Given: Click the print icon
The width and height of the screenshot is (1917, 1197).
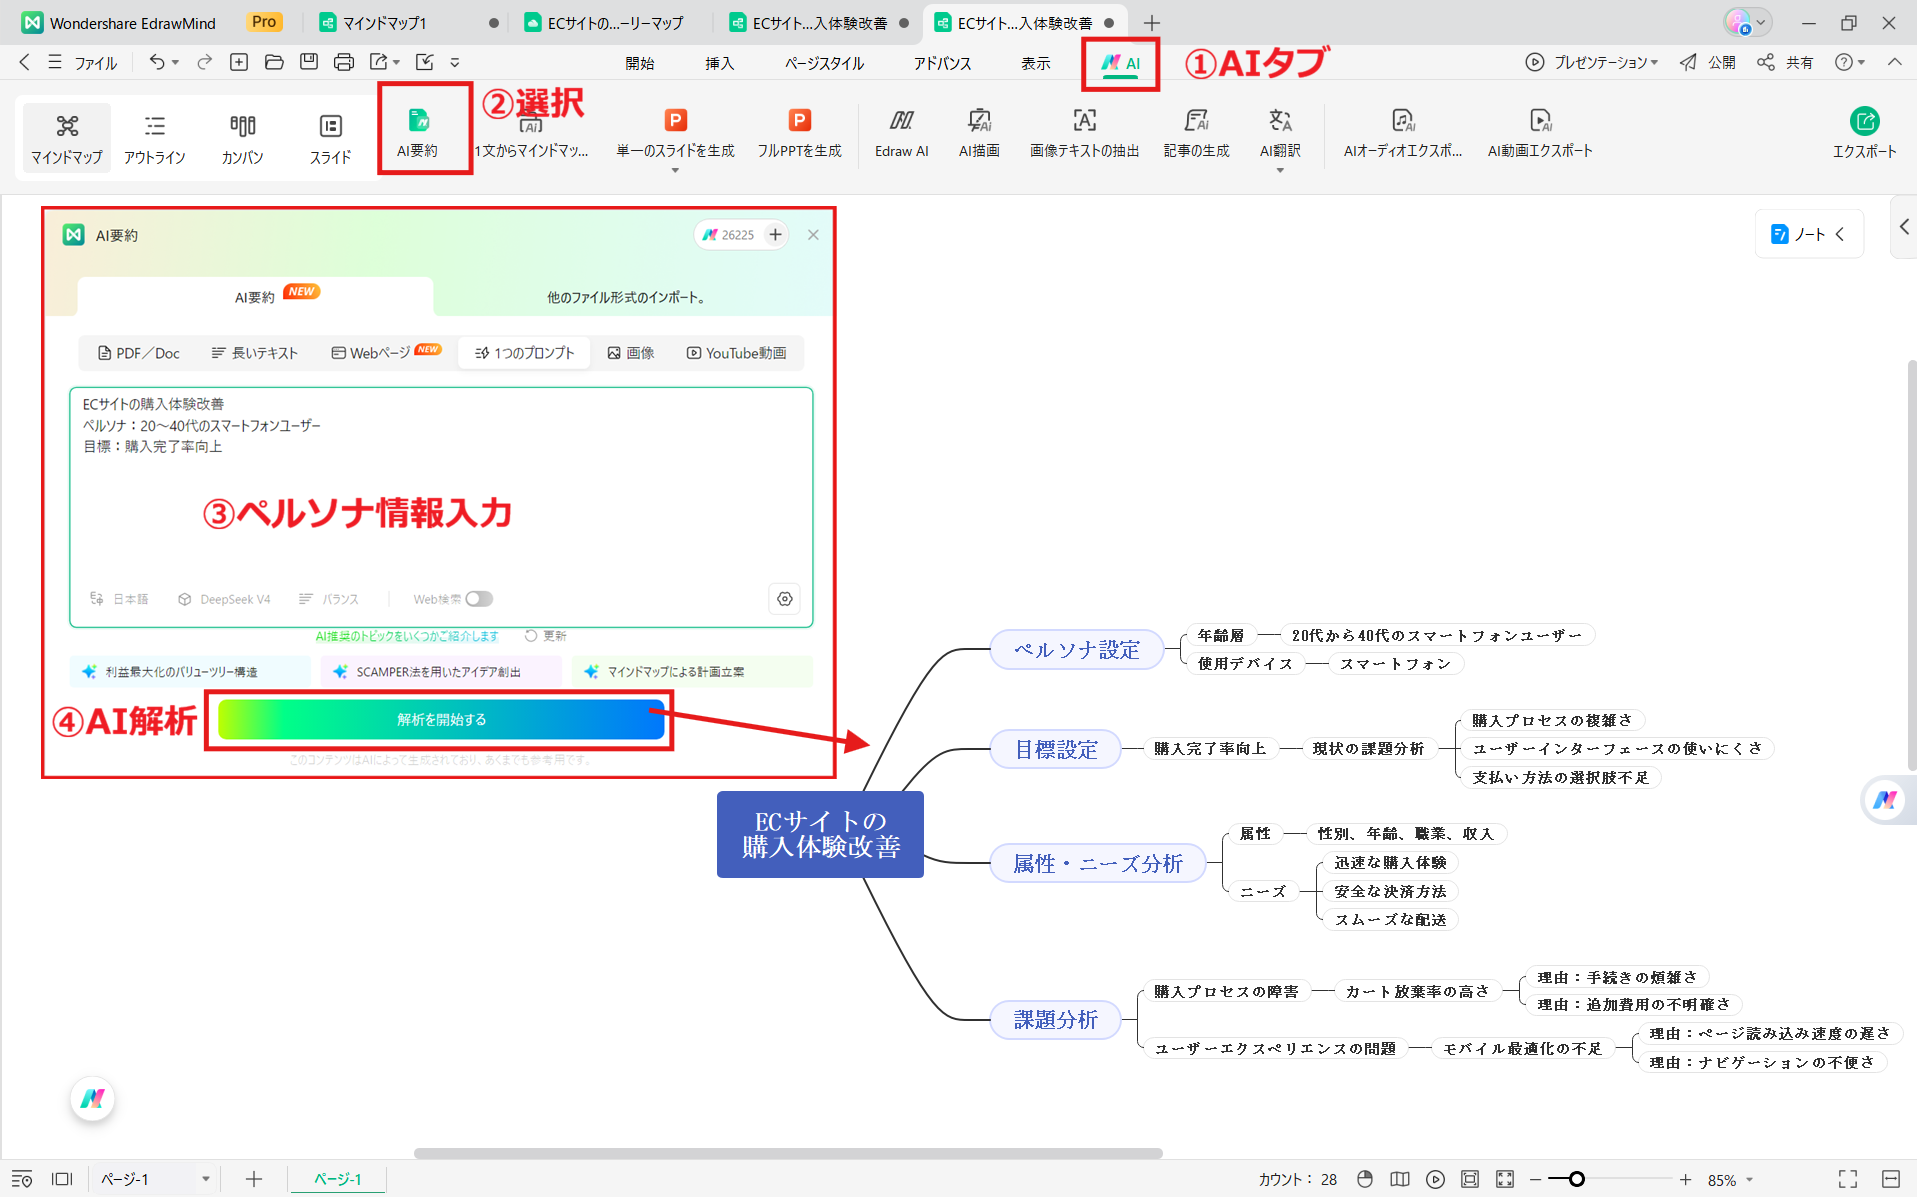Looking at the screenshot, I should click(344, 62).
